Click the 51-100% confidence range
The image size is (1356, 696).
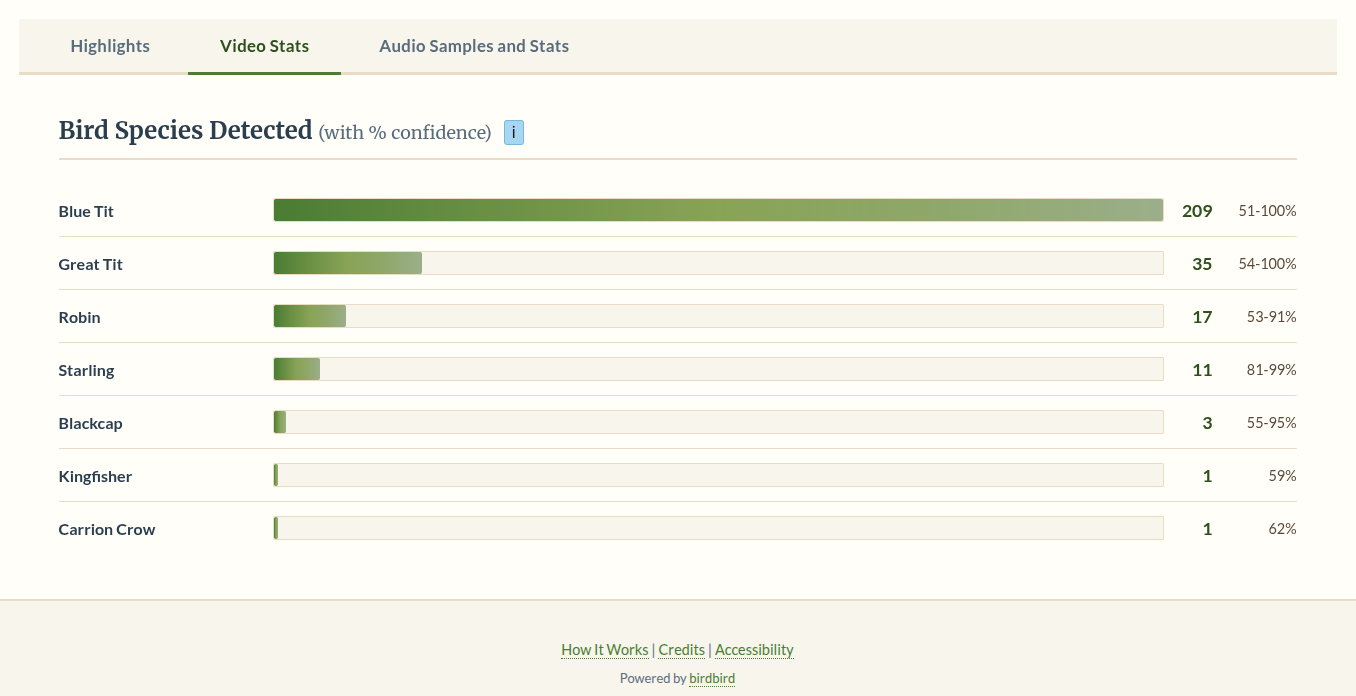click(x=1267, y=211)
